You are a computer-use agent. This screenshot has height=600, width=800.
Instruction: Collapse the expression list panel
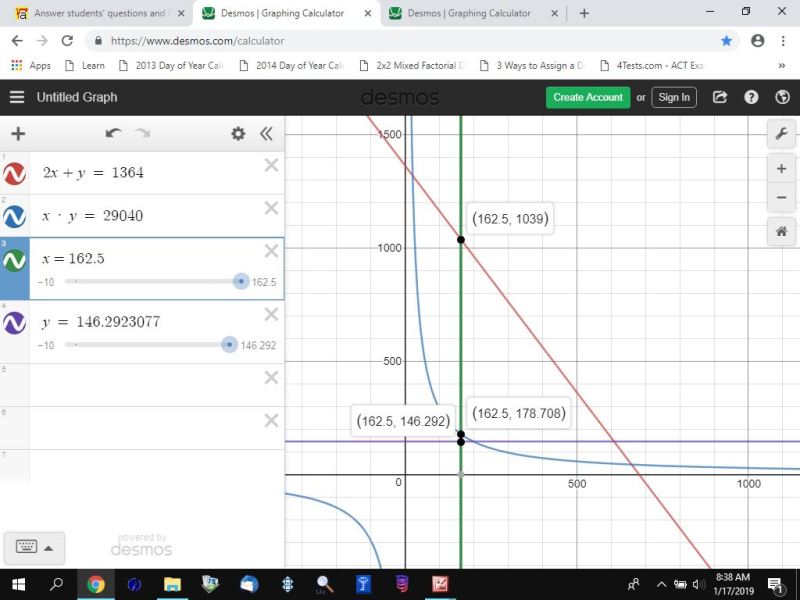[266, 134]
